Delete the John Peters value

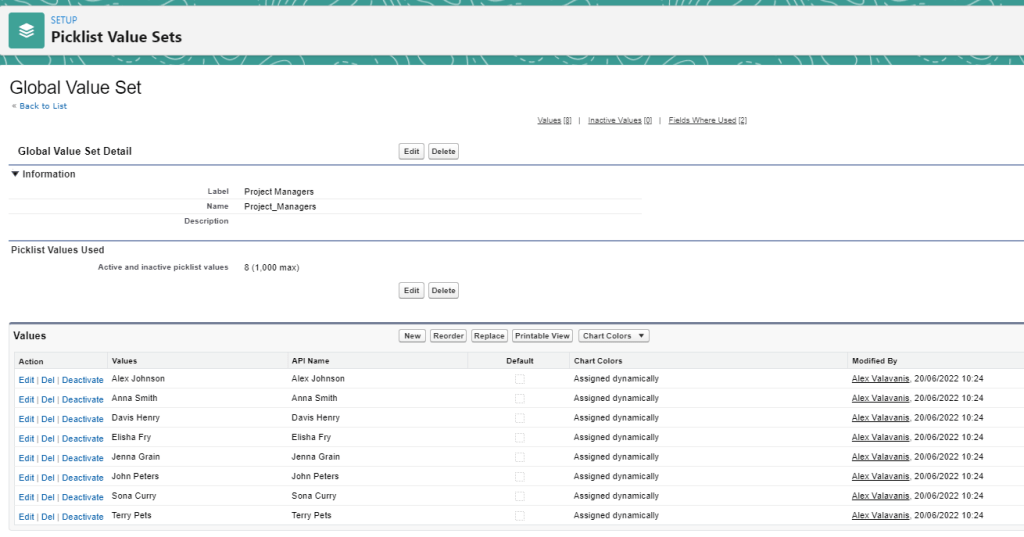[x=48, y=477]
